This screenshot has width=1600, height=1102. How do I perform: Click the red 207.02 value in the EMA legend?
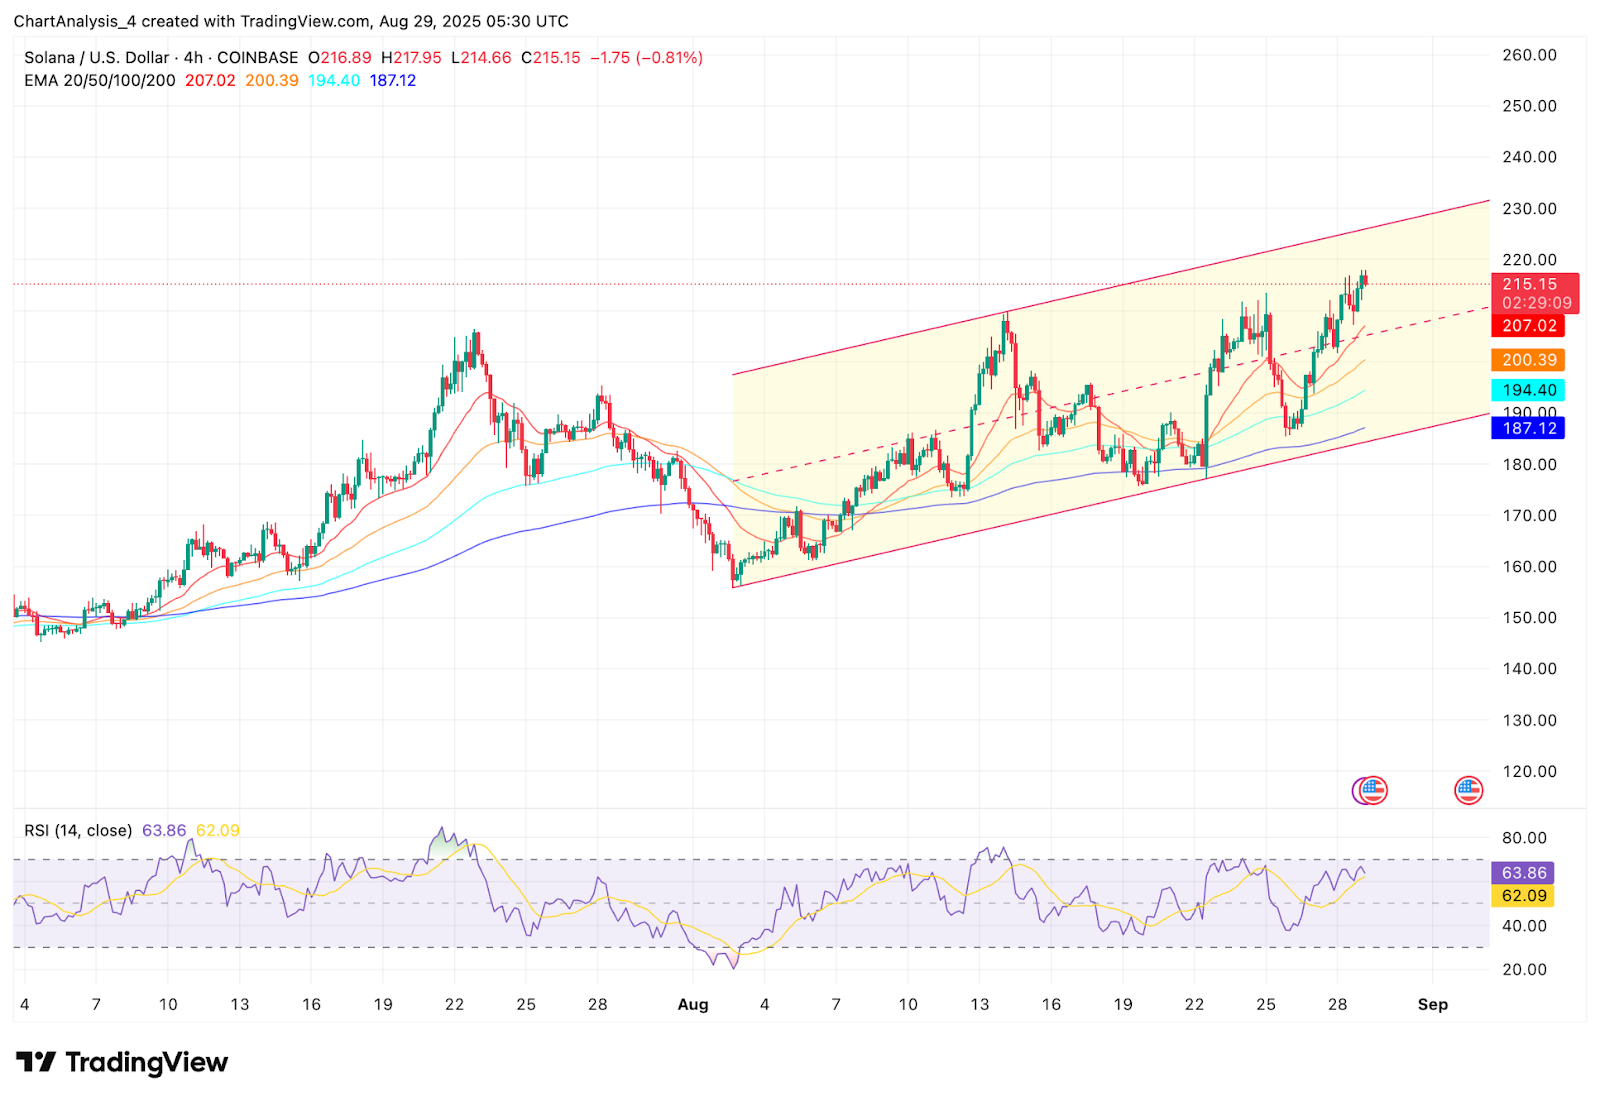coord(210,80)
